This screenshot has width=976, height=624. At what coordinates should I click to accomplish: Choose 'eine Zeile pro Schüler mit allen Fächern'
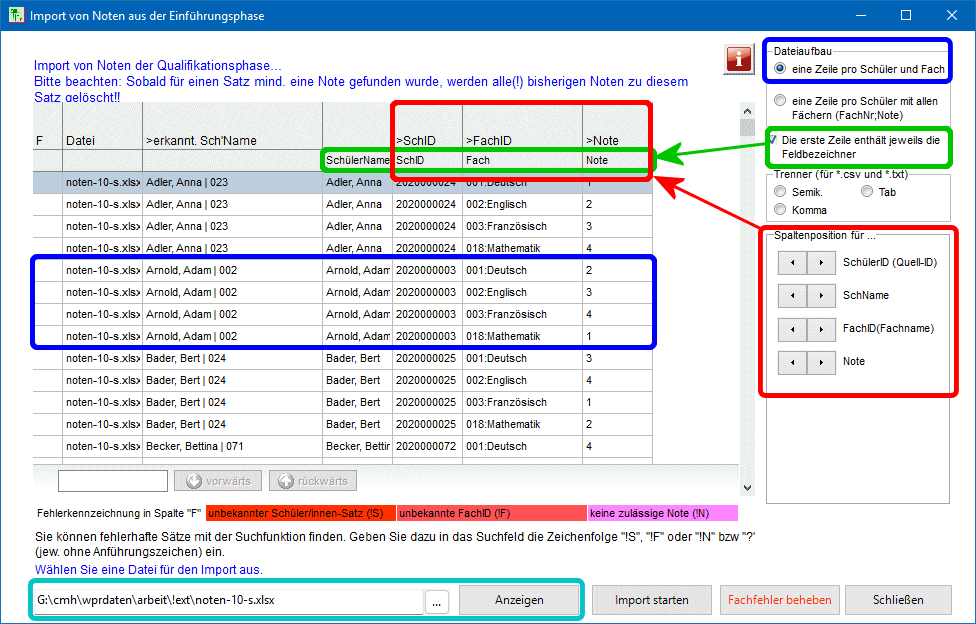(780, 101)
